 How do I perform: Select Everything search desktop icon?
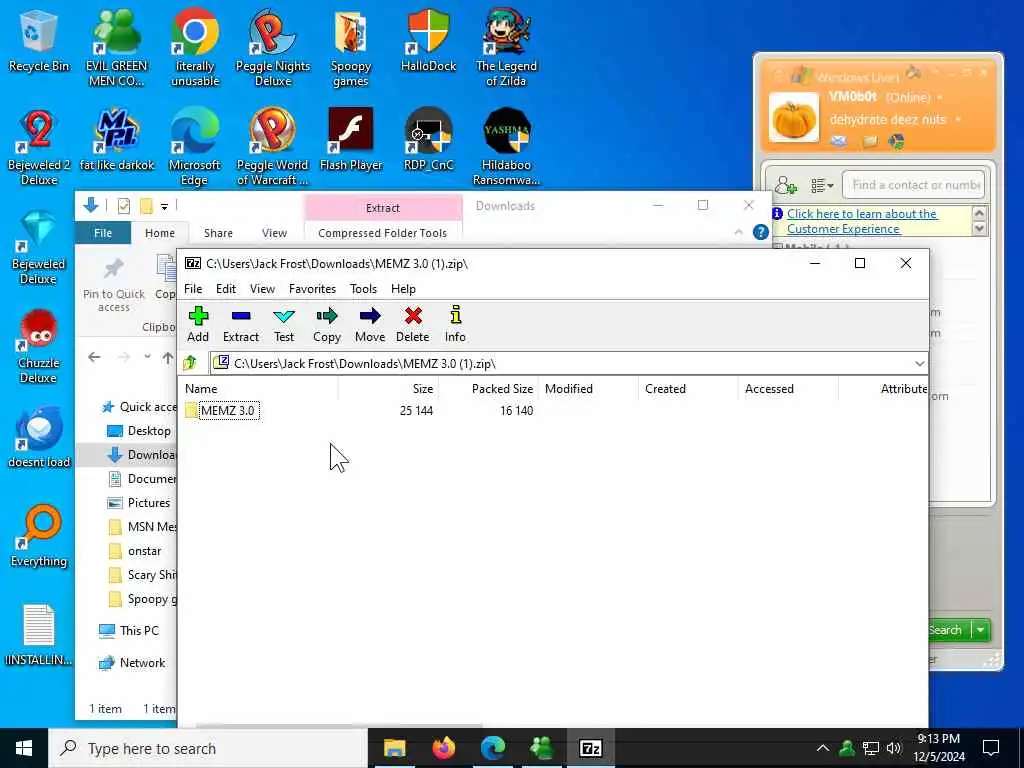click(39, 537)
